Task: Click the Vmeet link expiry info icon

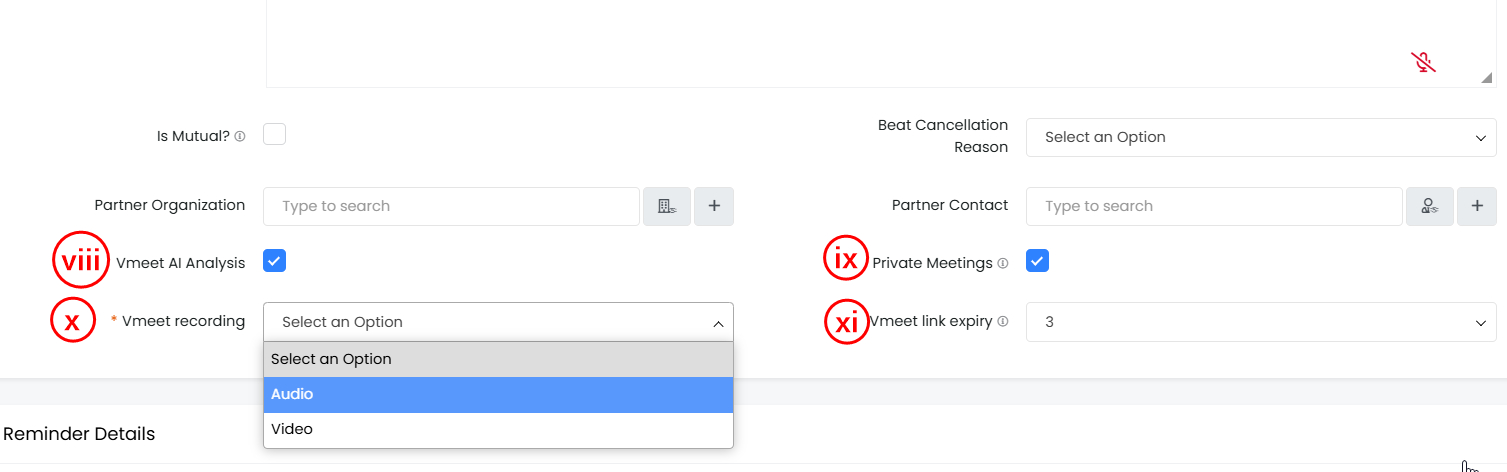Action: (x=1003, y=322)
